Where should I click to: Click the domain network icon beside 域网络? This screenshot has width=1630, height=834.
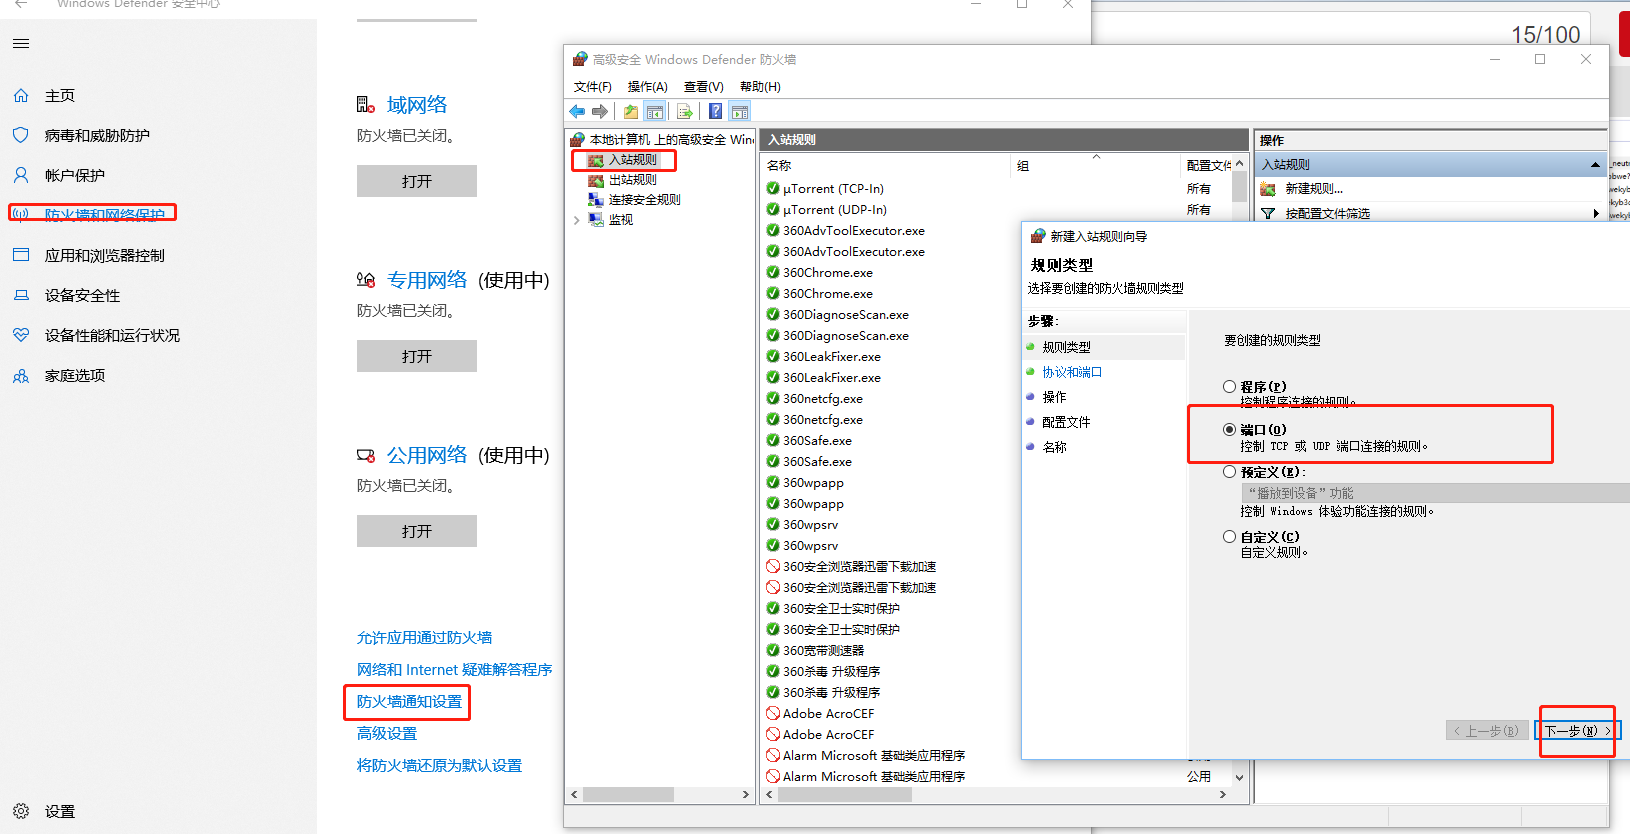[366, 105]
